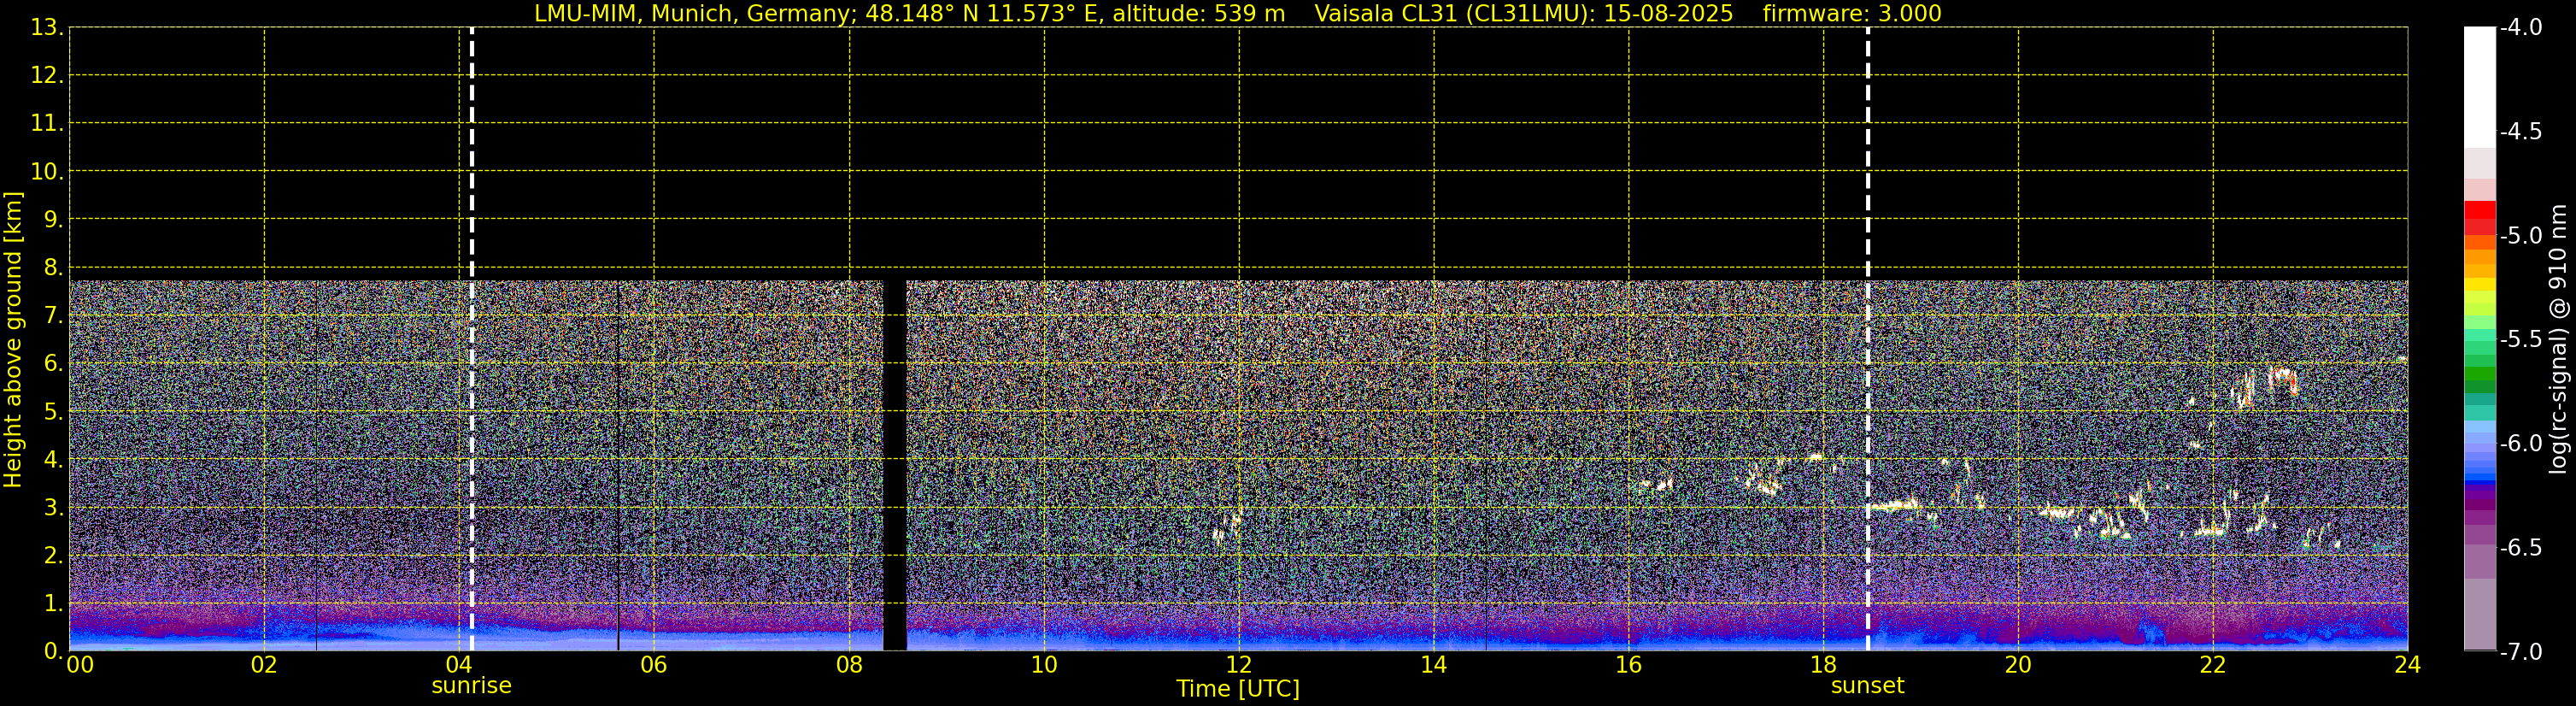Click the 'log(rc-signal) @ 910 nm' colorbar label

pyautogui.click(x=2558, y=340)
